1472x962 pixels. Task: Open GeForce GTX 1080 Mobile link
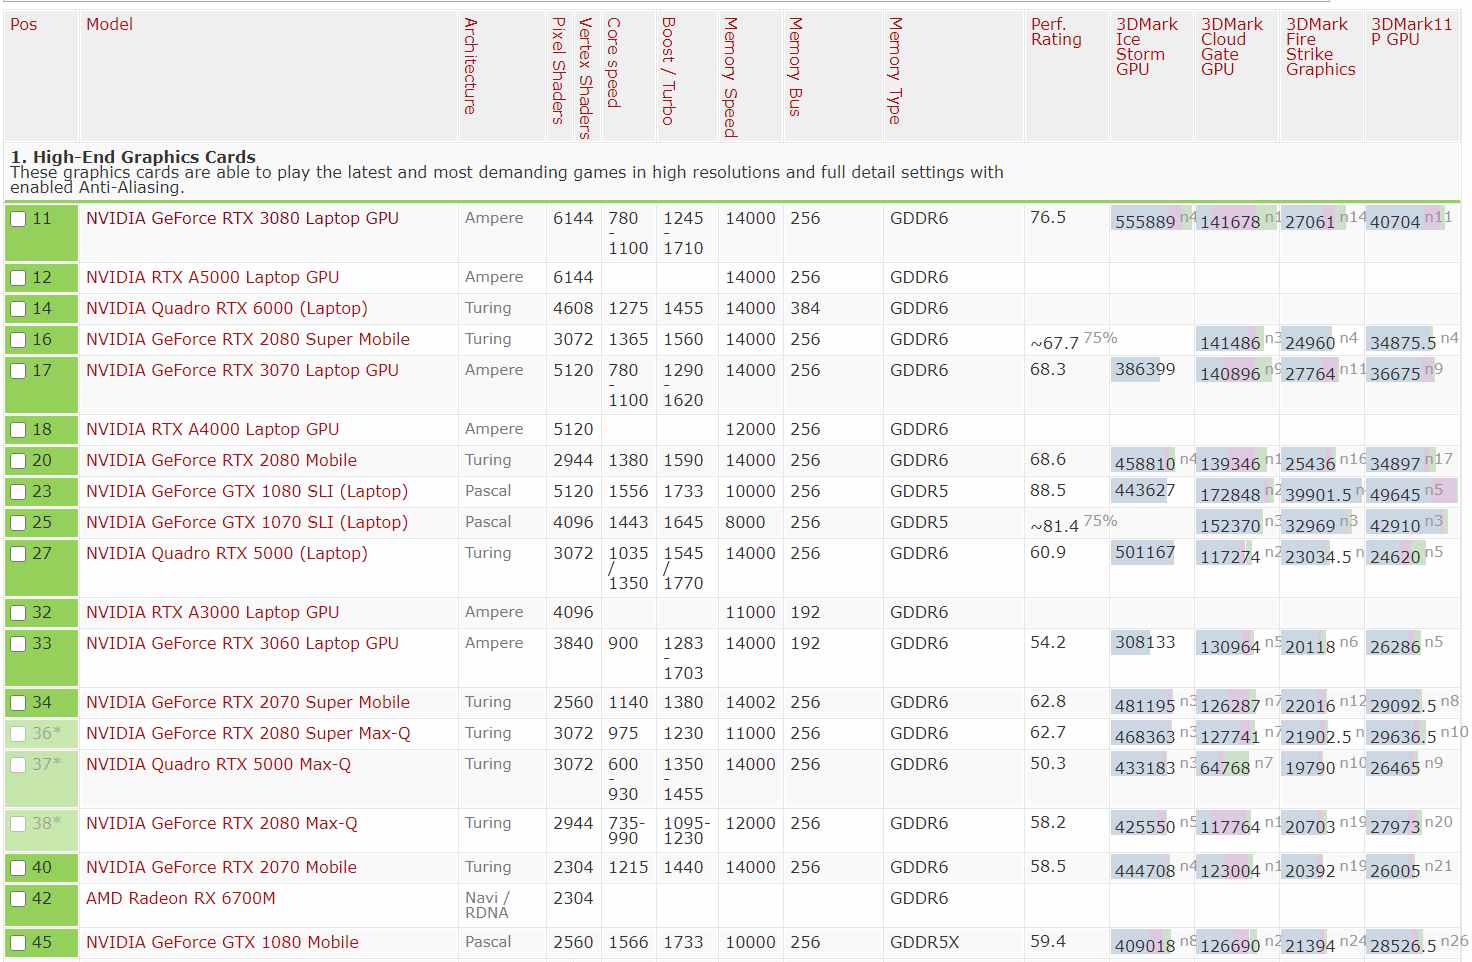222,942
